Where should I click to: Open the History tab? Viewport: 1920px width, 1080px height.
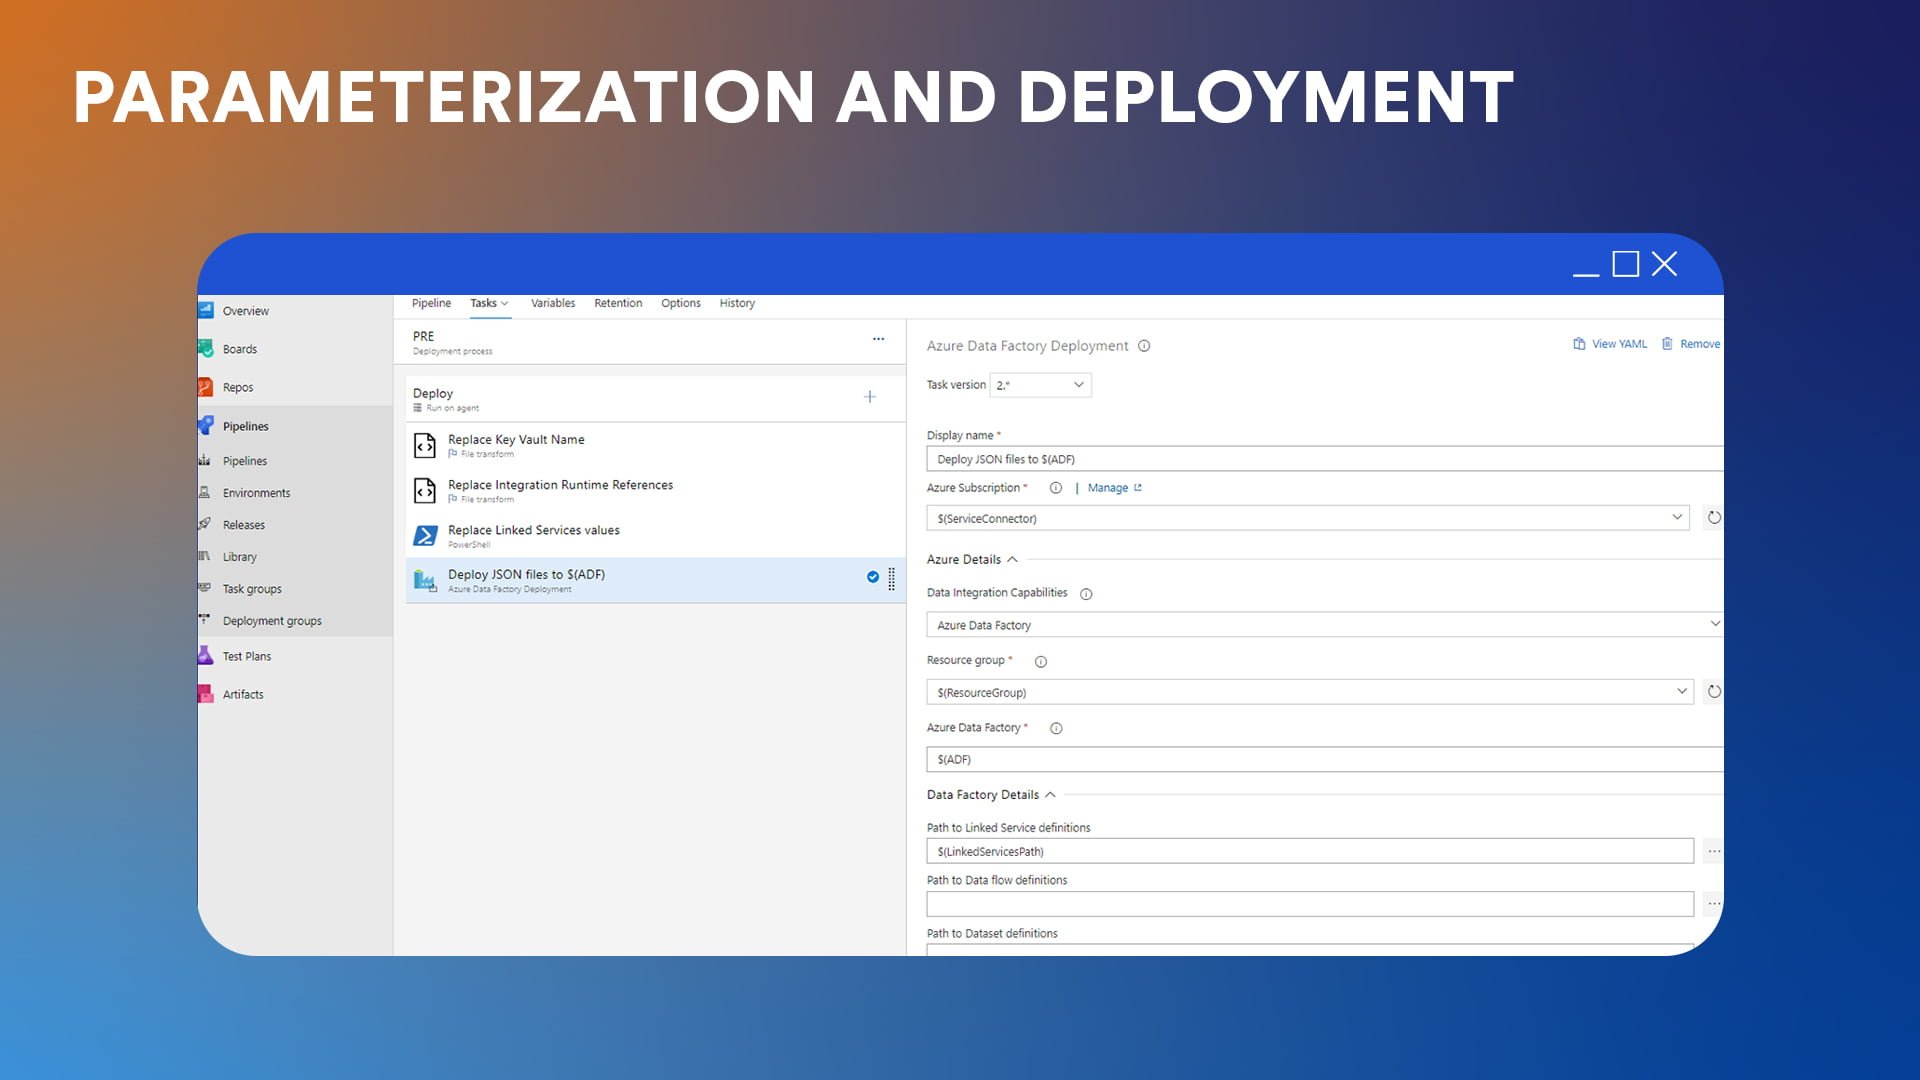tap(737, 303)
